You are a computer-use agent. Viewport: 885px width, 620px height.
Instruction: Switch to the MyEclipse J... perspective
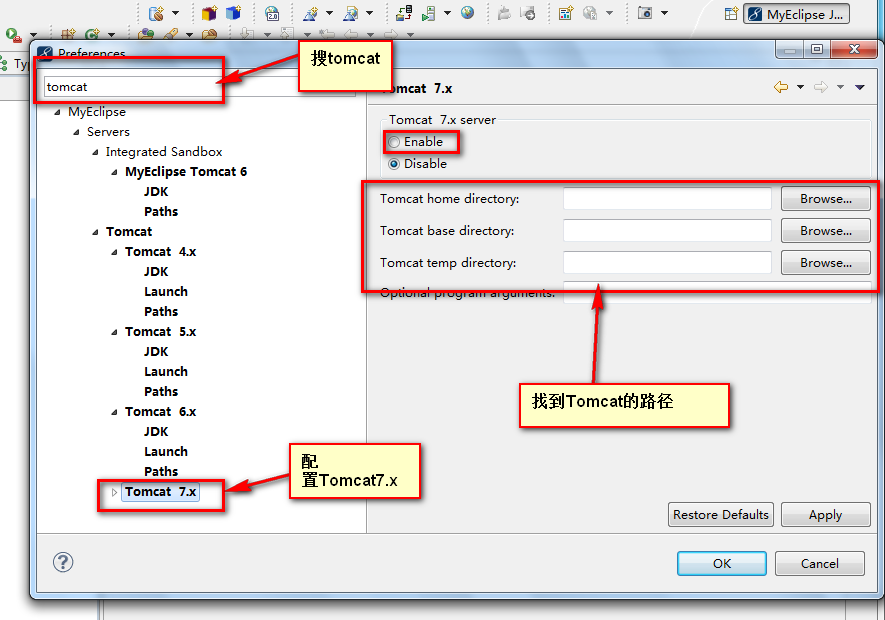796,14
